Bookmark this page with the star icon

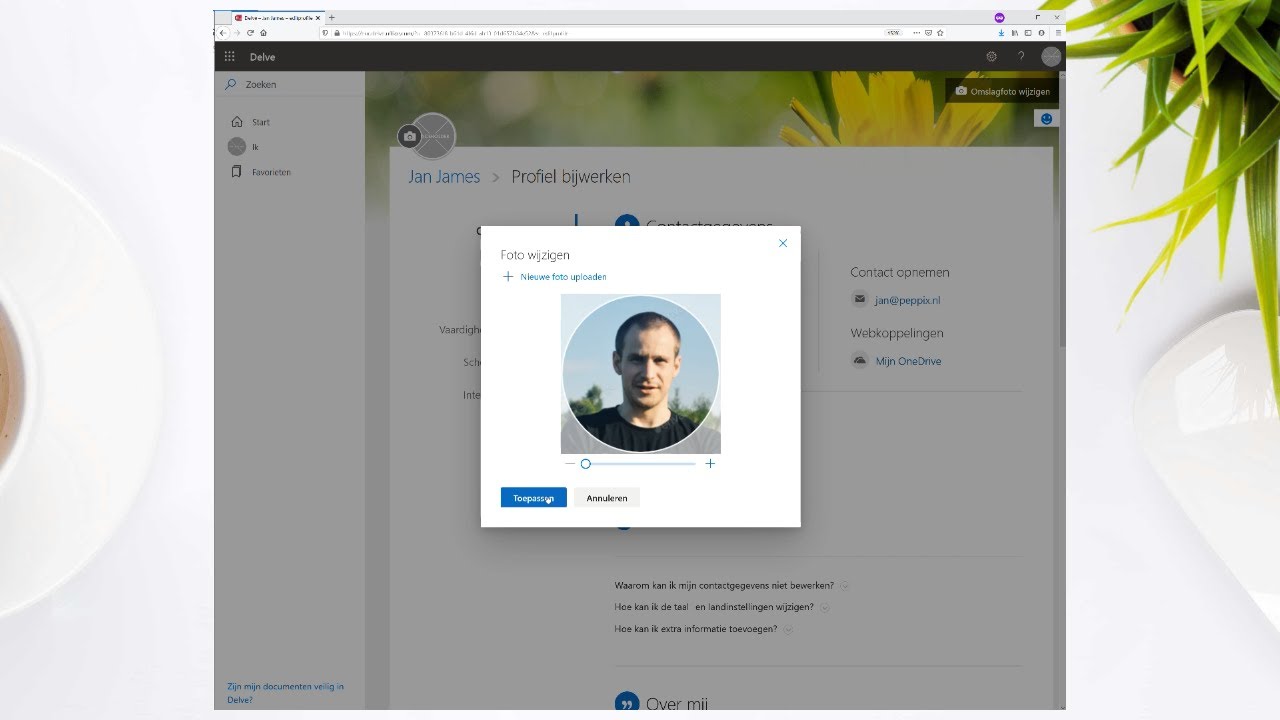click(x=940, y=33)
